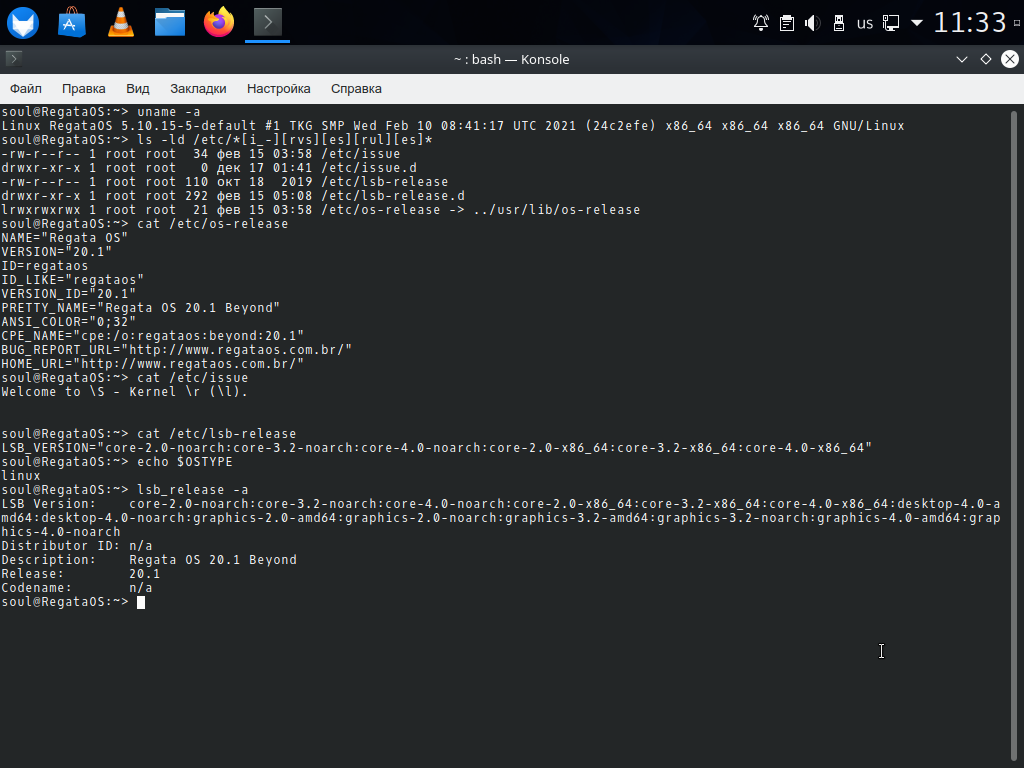Open VLC media player from panel
Viewport: 1024px width, 768px height.
(x=121, y=22)
